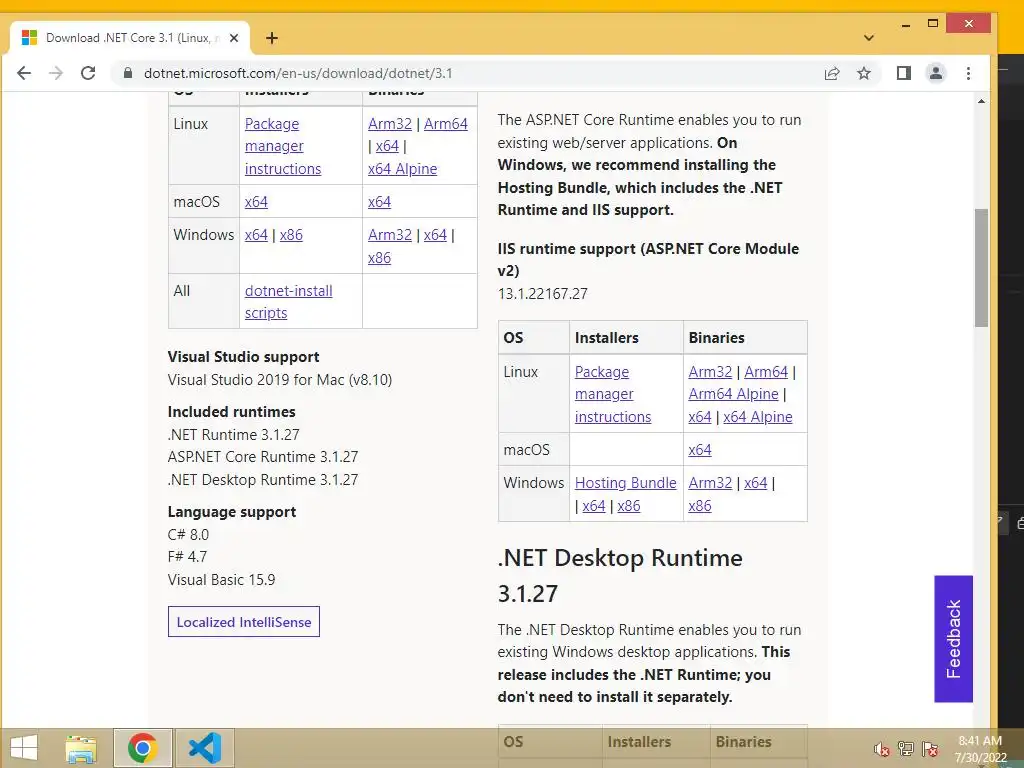The height and width of the screenshot is (768, 1024).
Task: Open Chrome side panel
Action: pyautogui.click(x=904, y=73)
